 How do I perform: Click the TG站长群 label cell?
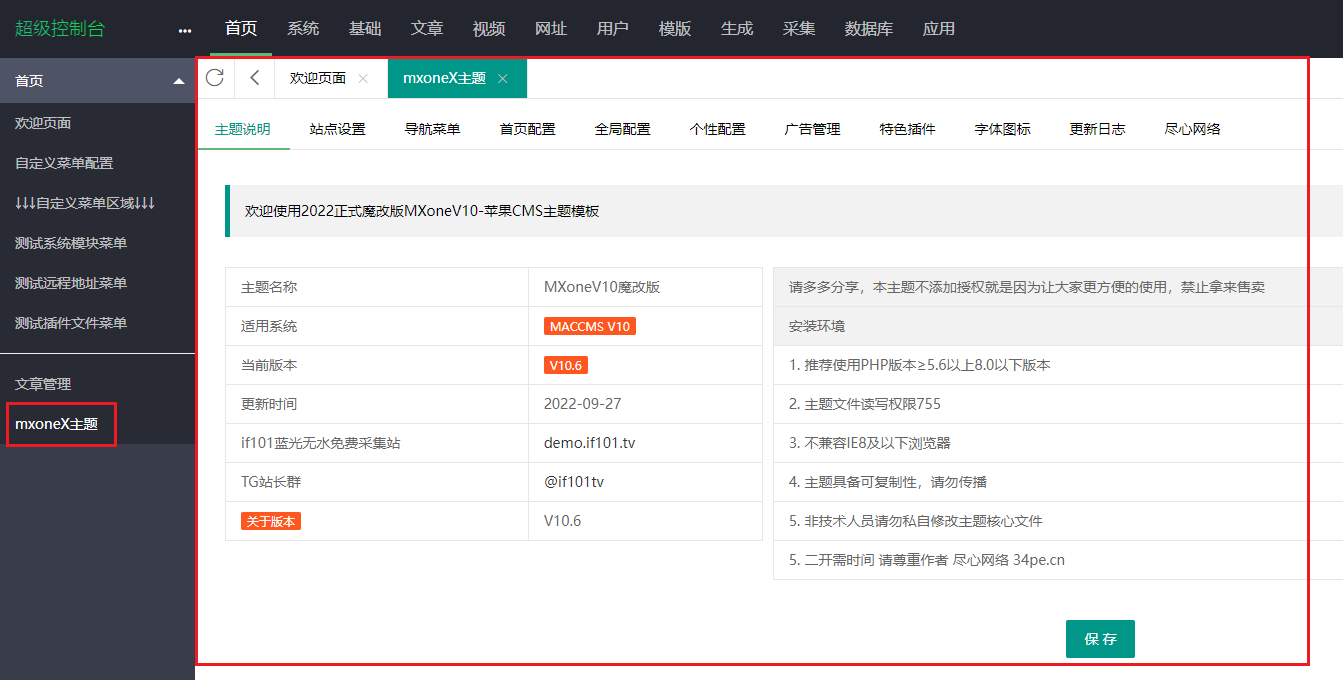coord(377,482)
